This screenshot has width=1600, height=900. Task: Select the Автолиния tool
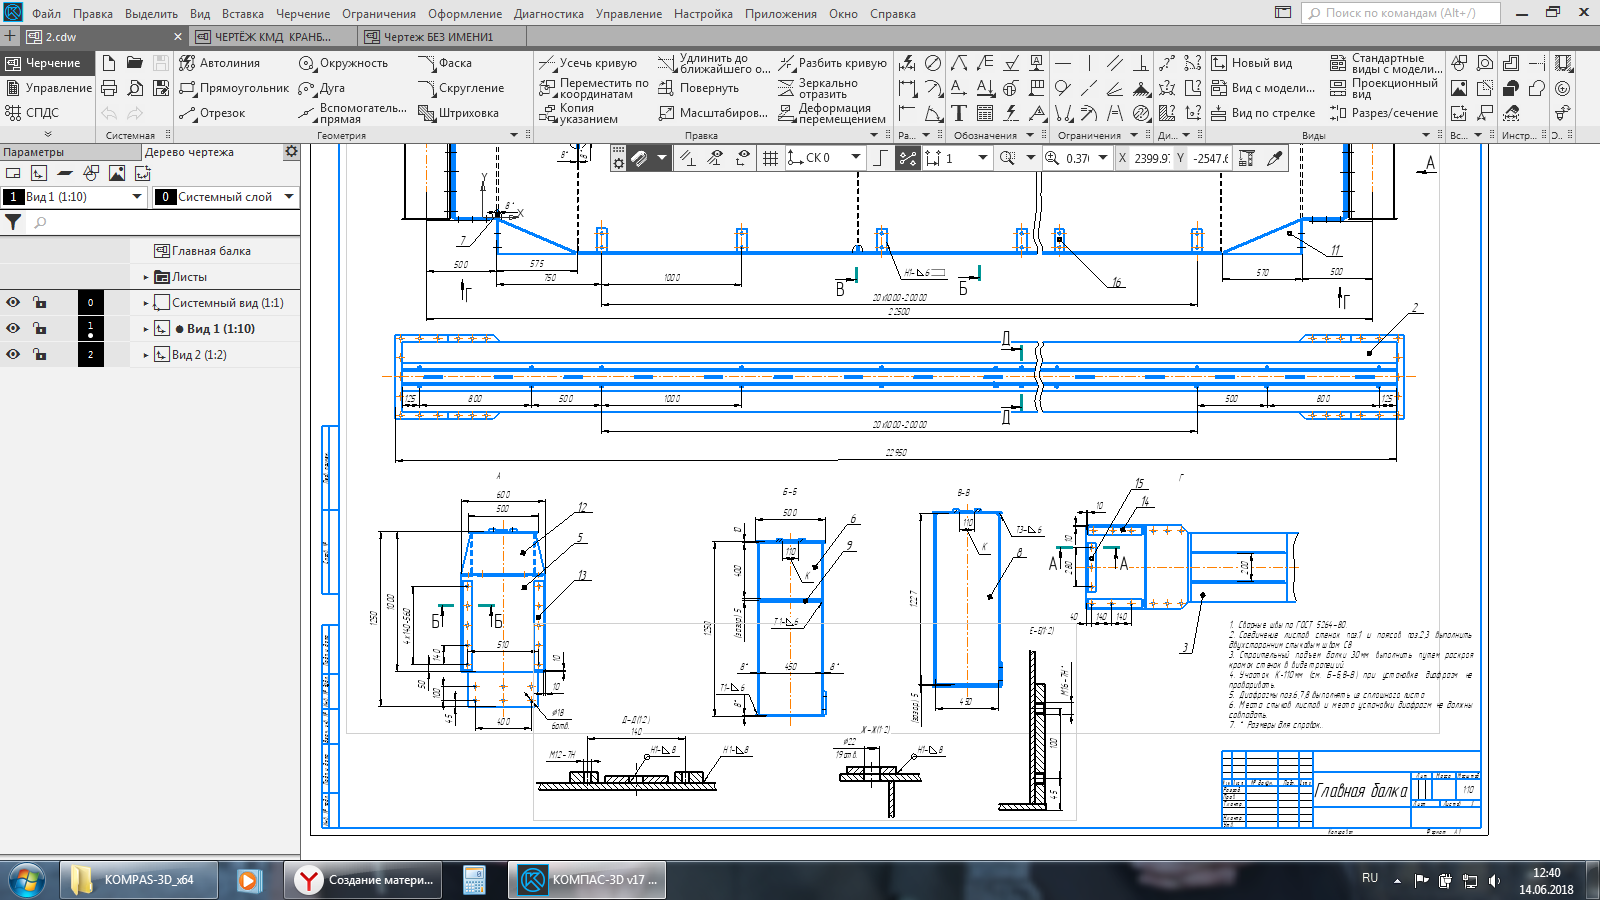coord(220,63)
